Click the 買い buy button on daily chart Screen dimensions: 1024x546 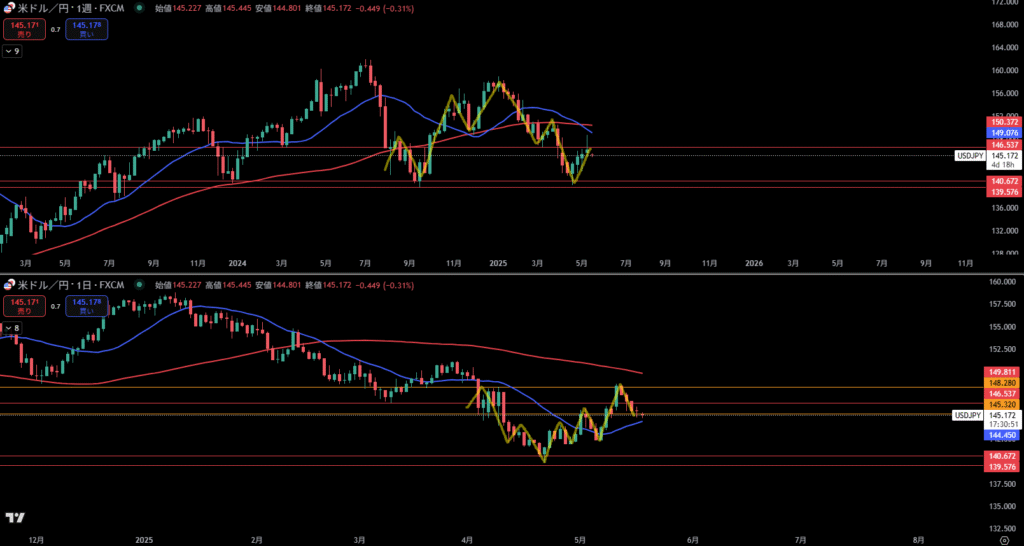click(x=87, y=306)
